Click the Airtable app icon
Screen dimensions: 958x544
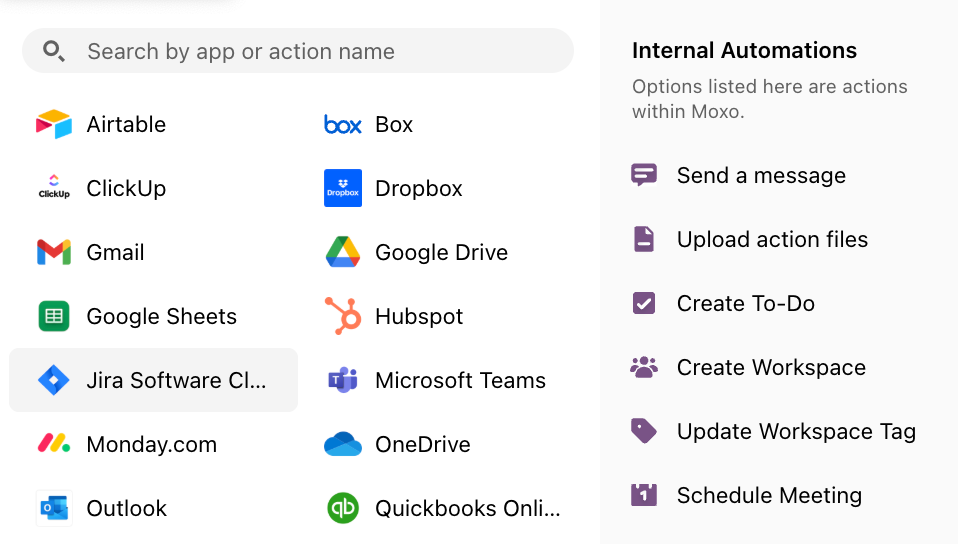(54, 124)
